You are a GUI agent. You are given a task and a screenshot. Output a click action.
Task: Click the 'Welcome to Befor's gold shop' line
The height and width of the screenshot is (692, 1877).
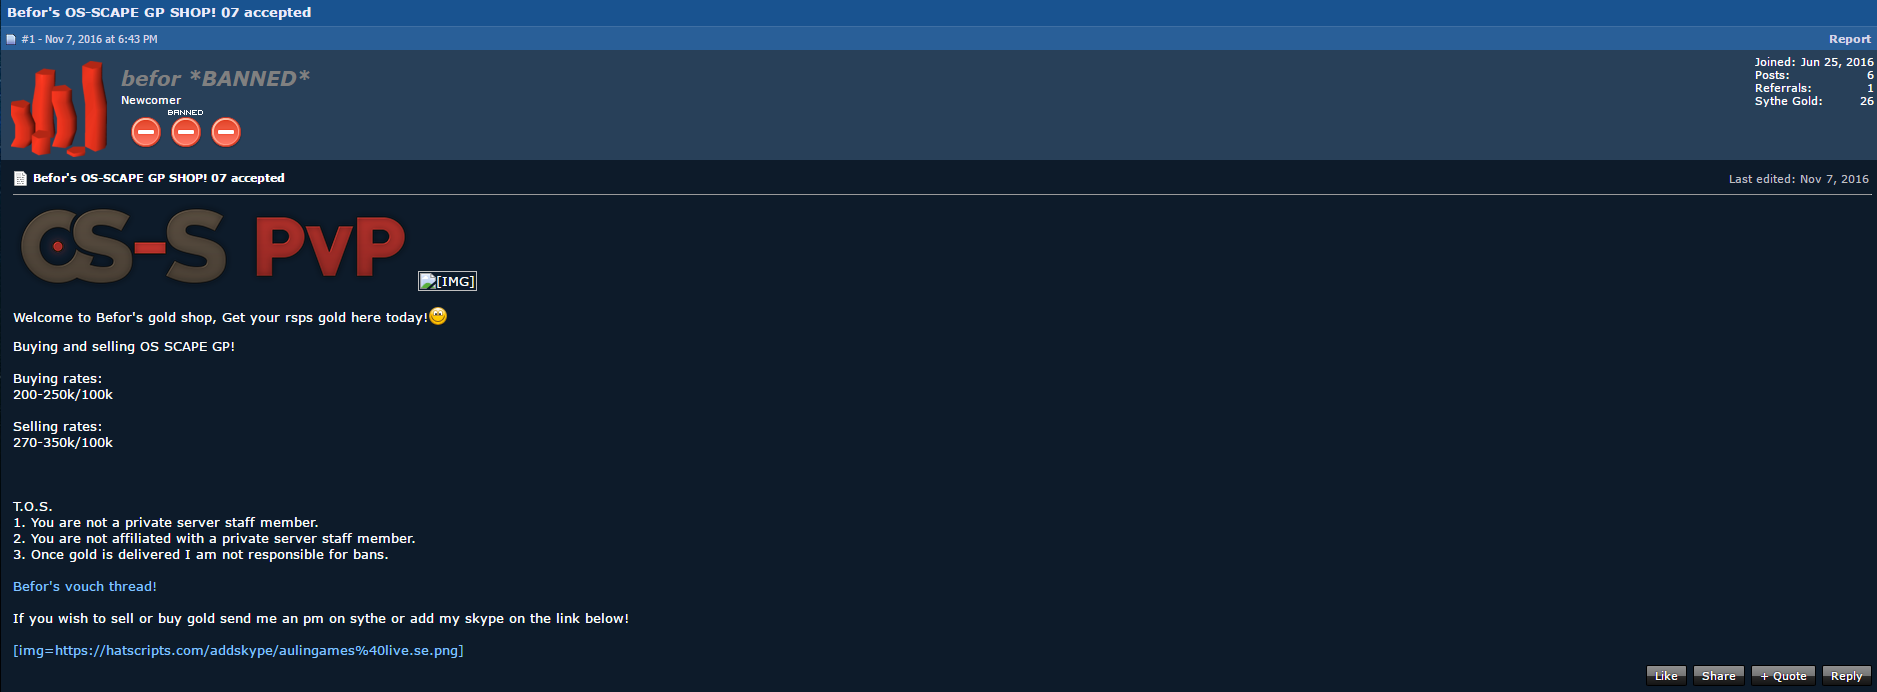pos(220,317)
